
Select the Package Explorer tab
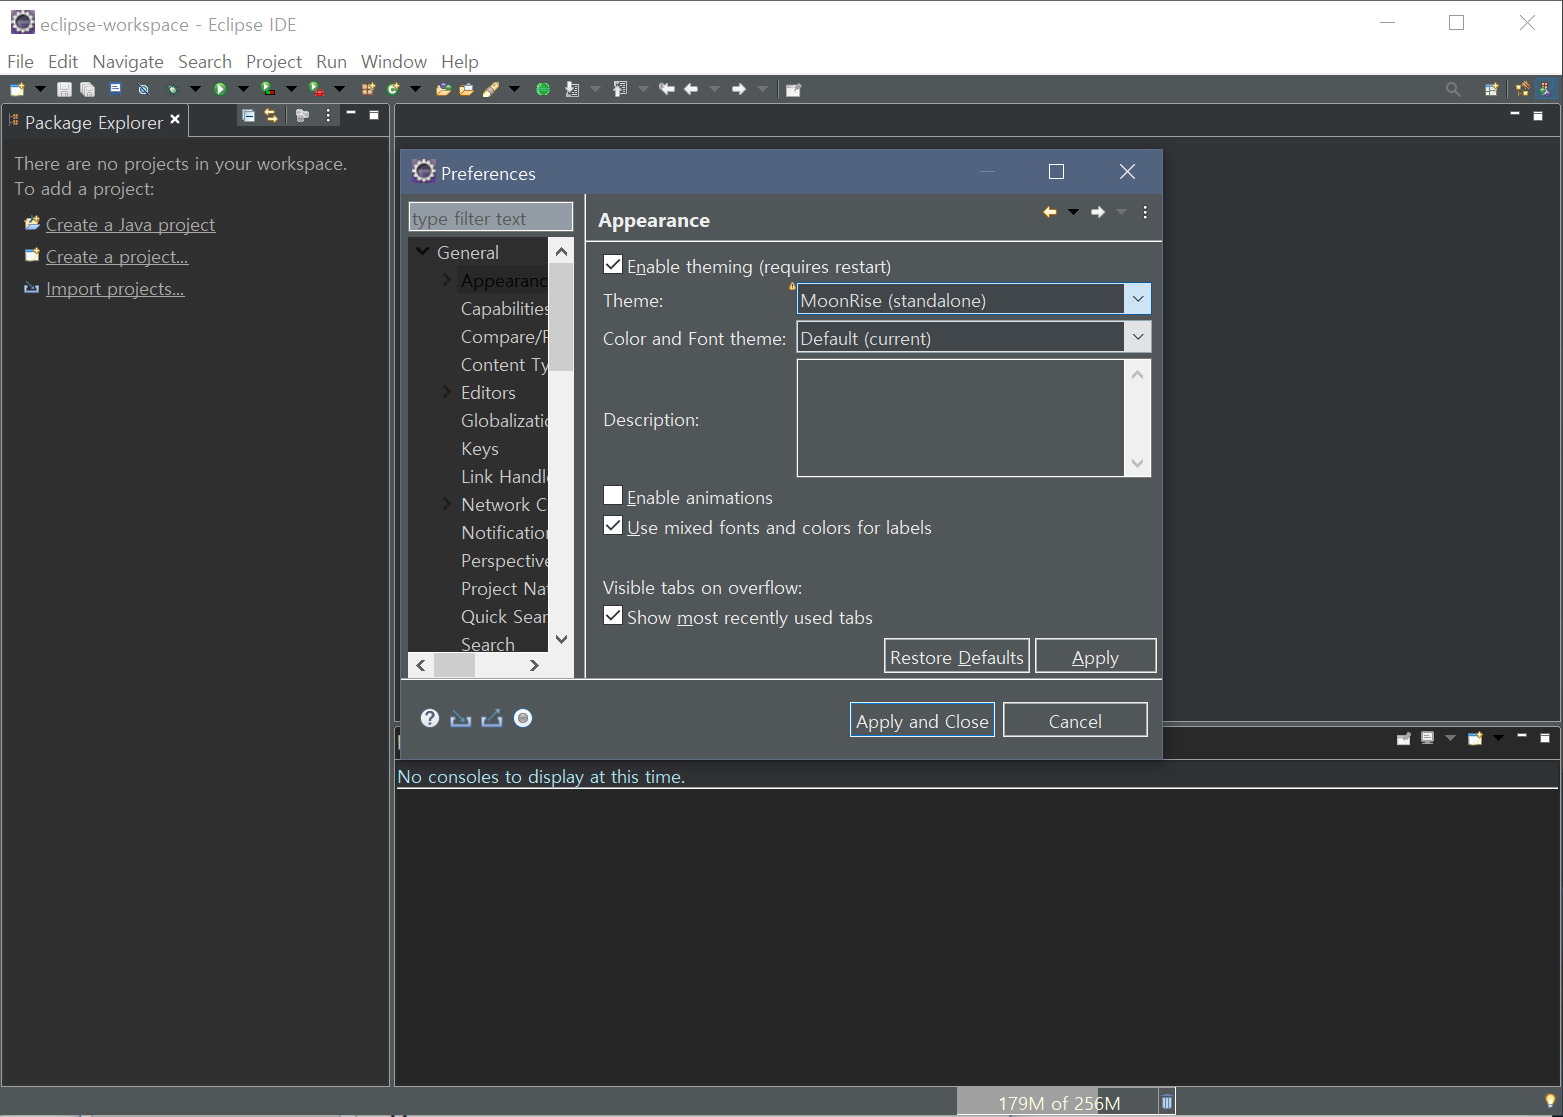pos(94,122)
